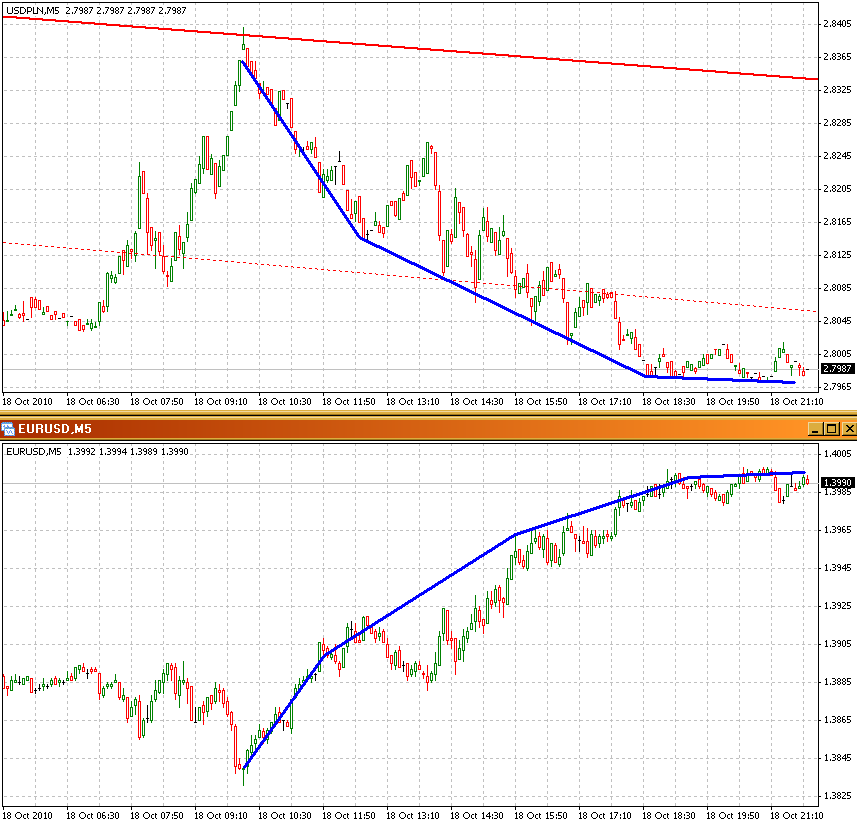Click '18 Oct 11:50' on USDPLN time axis
The image size is (857, 824).
tap(349, 402)
